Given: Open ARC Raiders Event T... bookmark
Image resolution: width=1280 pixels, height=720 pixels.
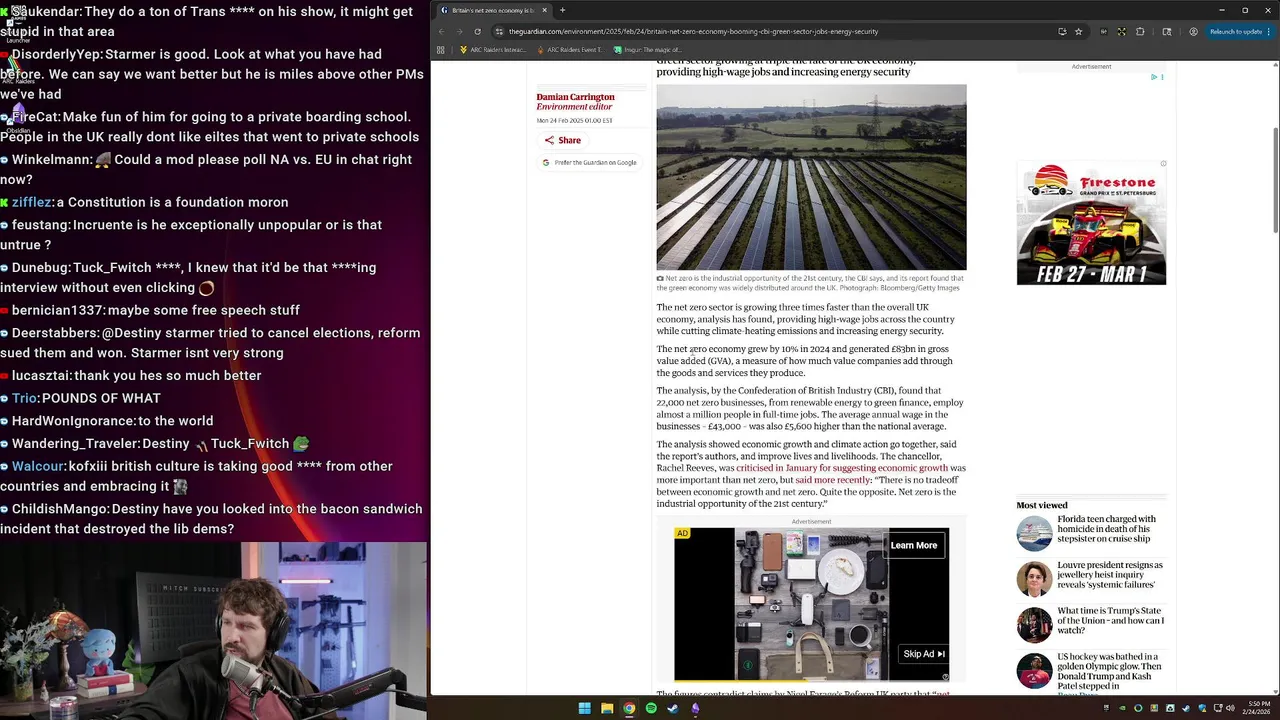Looking at the screenshot, I should [x=569, y=49].
